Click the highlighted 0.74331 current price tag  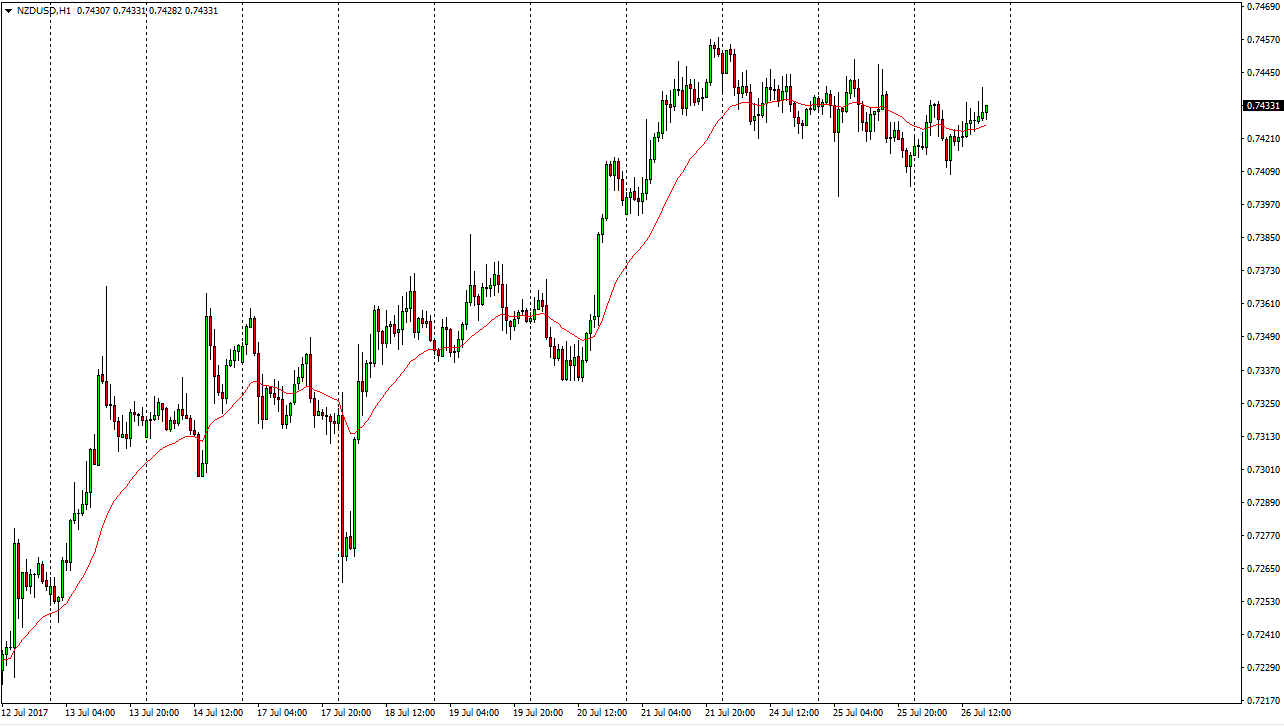(1262, 105)
